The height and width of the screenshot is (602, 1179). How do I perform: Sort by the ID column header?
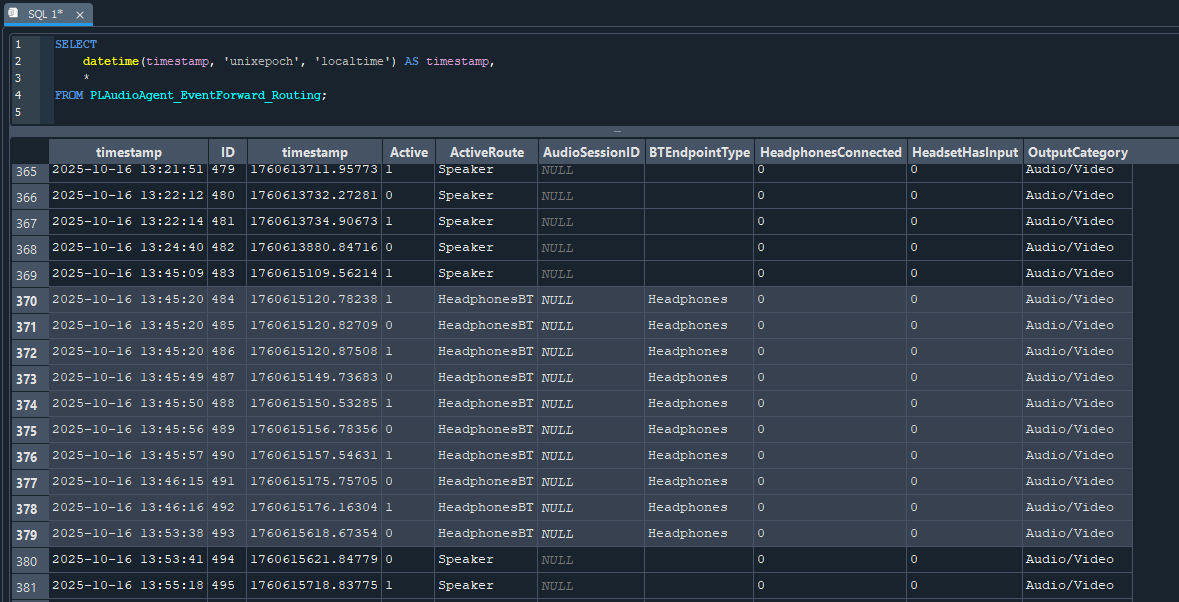point(227,152)
